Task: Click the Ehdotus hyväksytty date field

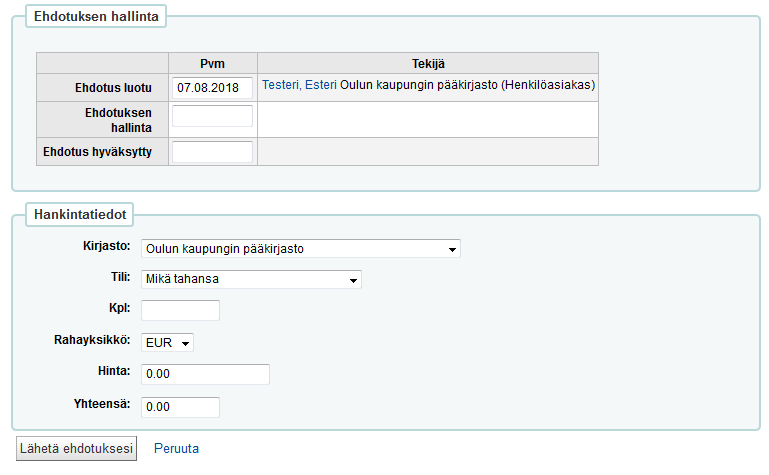Action: 212,151
